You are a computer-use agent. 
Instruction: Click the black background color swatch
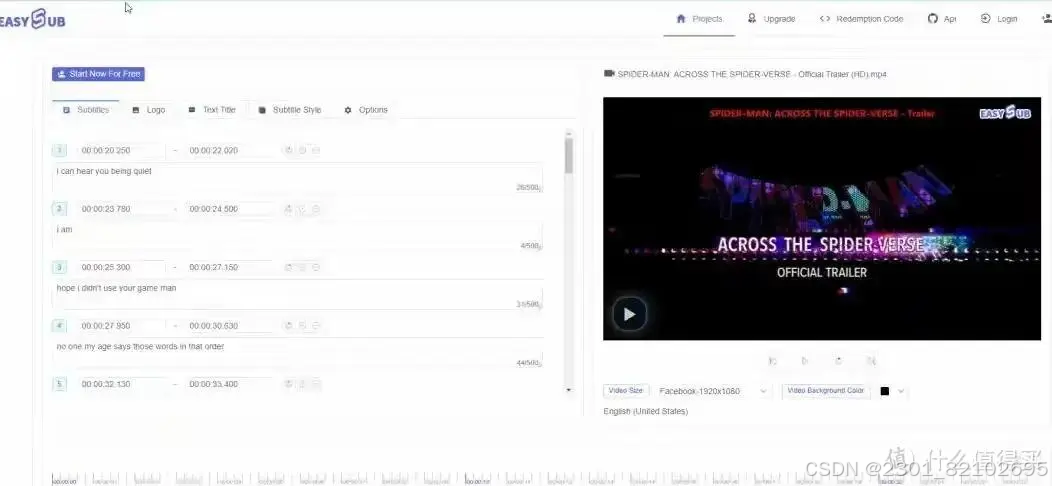click(885, 391)
